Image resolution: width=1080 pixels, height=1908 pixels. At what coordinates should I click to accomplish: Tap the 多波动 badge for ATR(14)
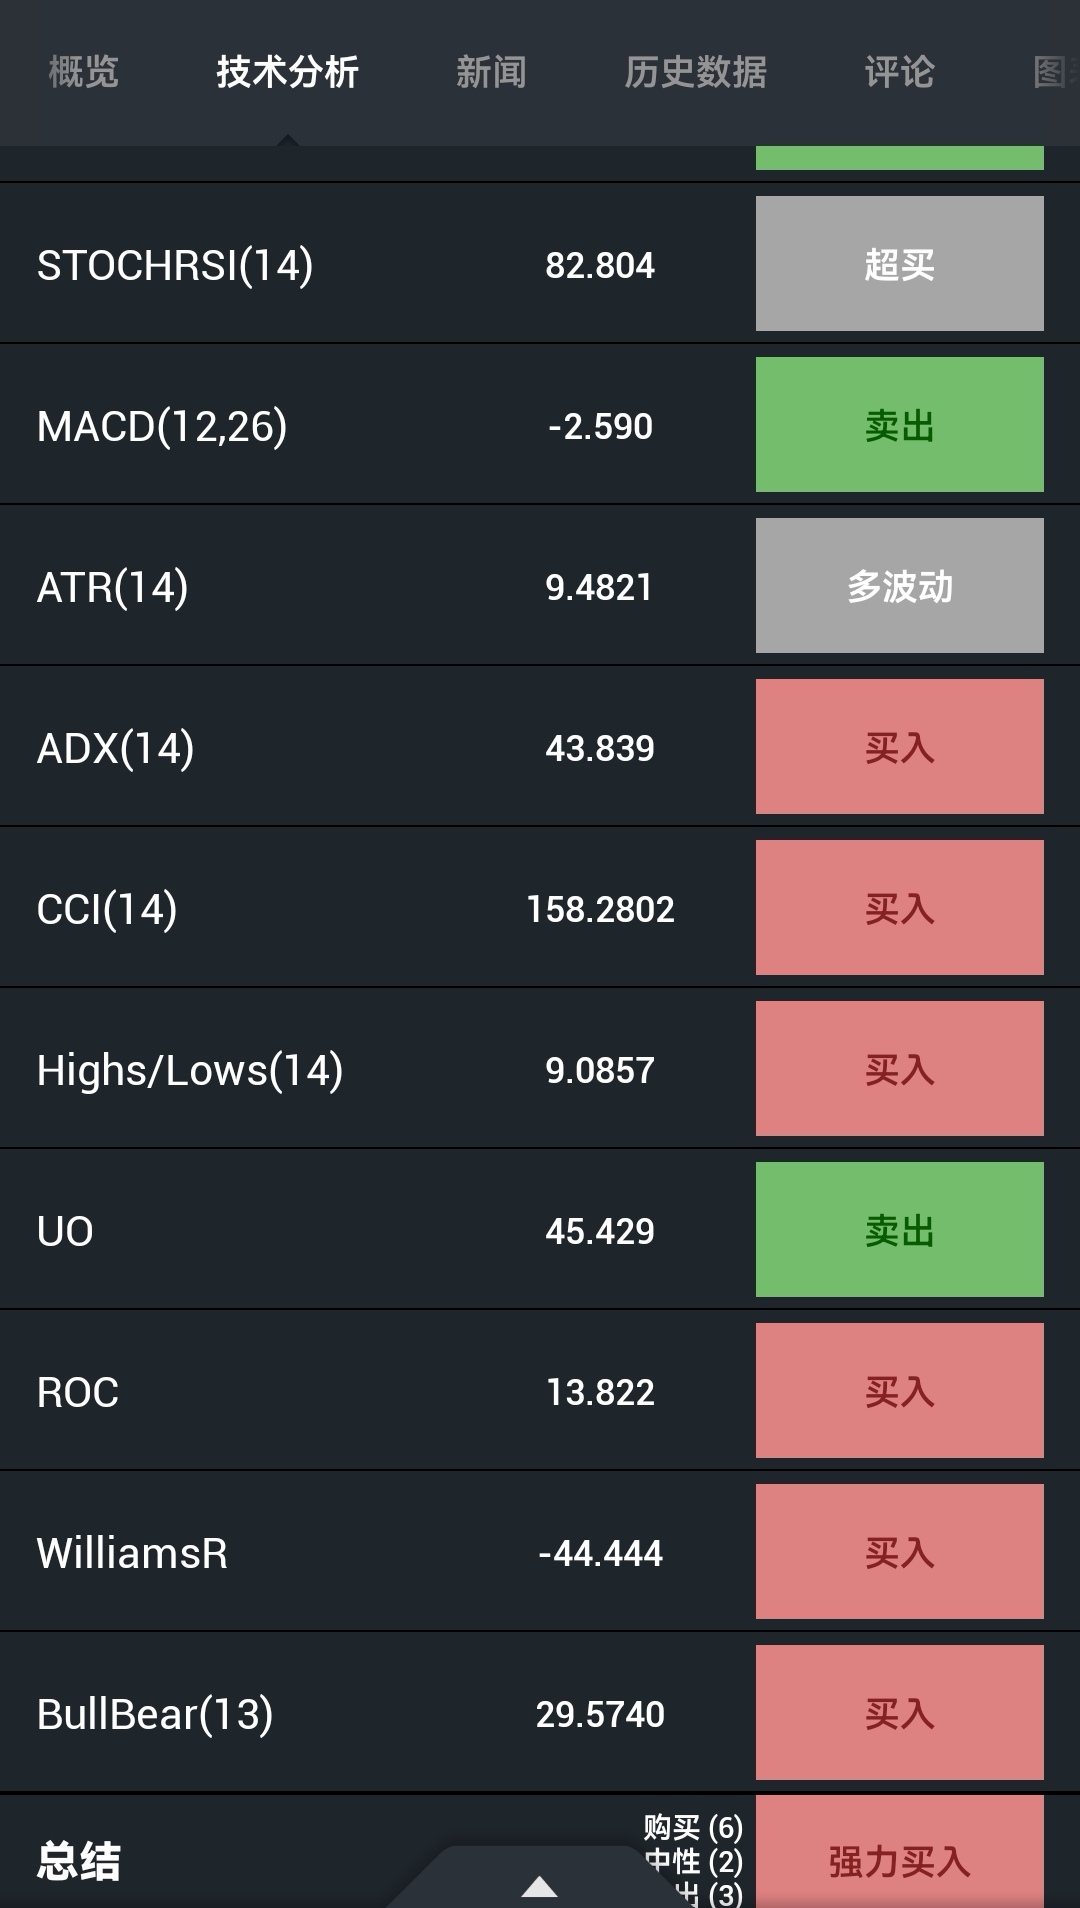click(899, 586)
